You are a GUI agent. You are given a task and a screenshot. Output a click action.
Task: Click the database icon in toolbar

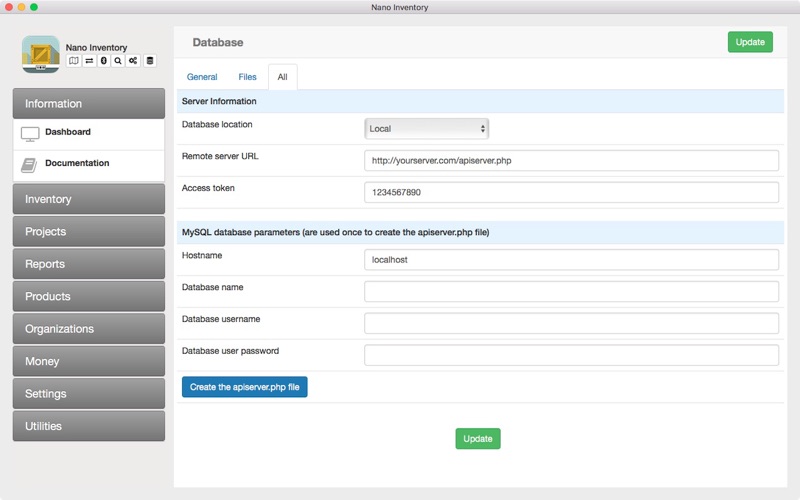pyautogui.click(x=150, y=61)
